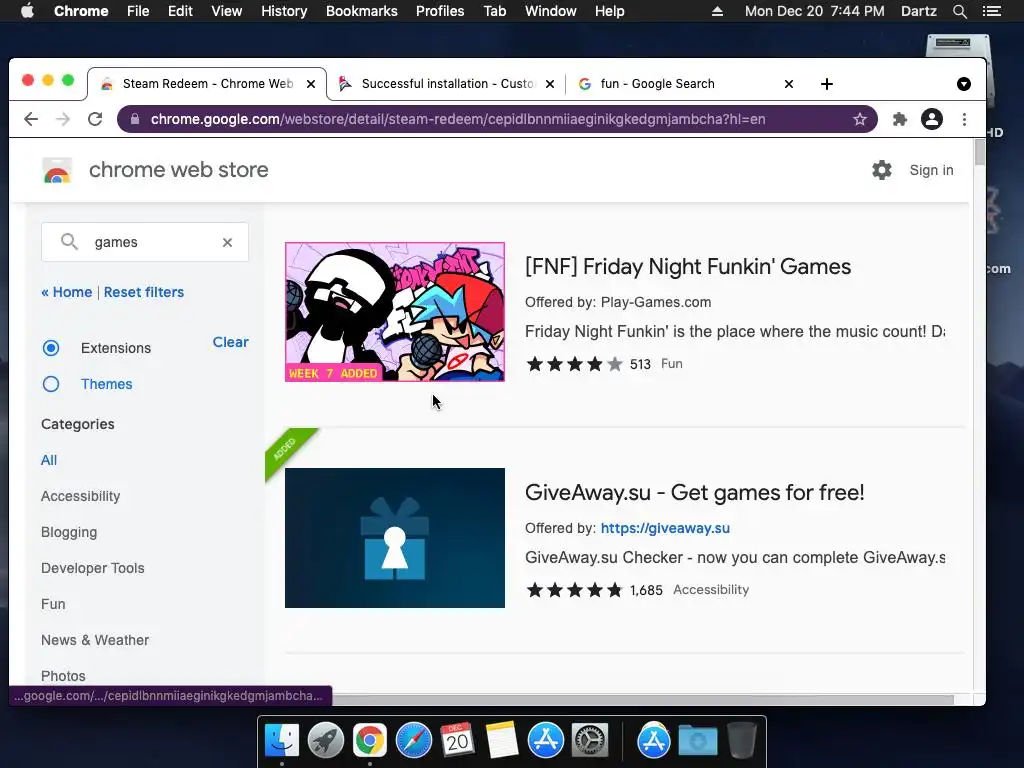Open the Profiles menu
This screenshot has height=768, width=1024.
coord(440,11)
